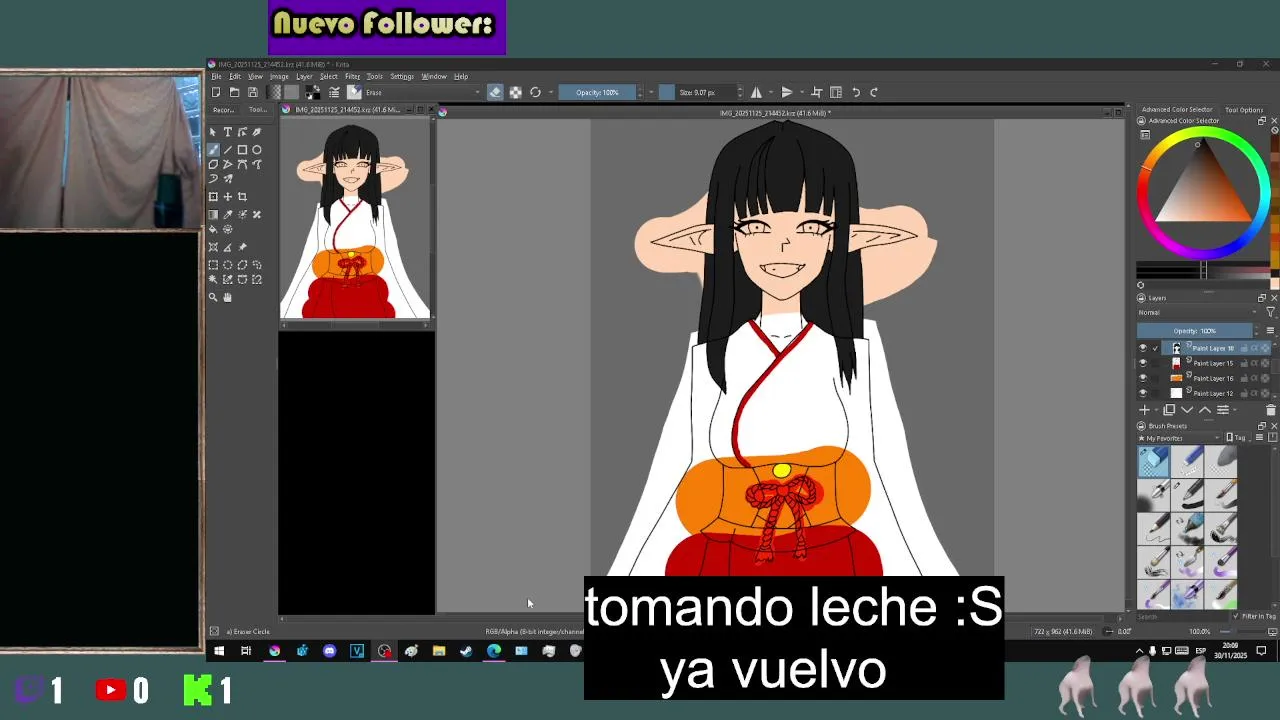The image size is (1280, 720).
Task: Open the Layer menu
Action: pyautogui.click(x=304, y=76)
